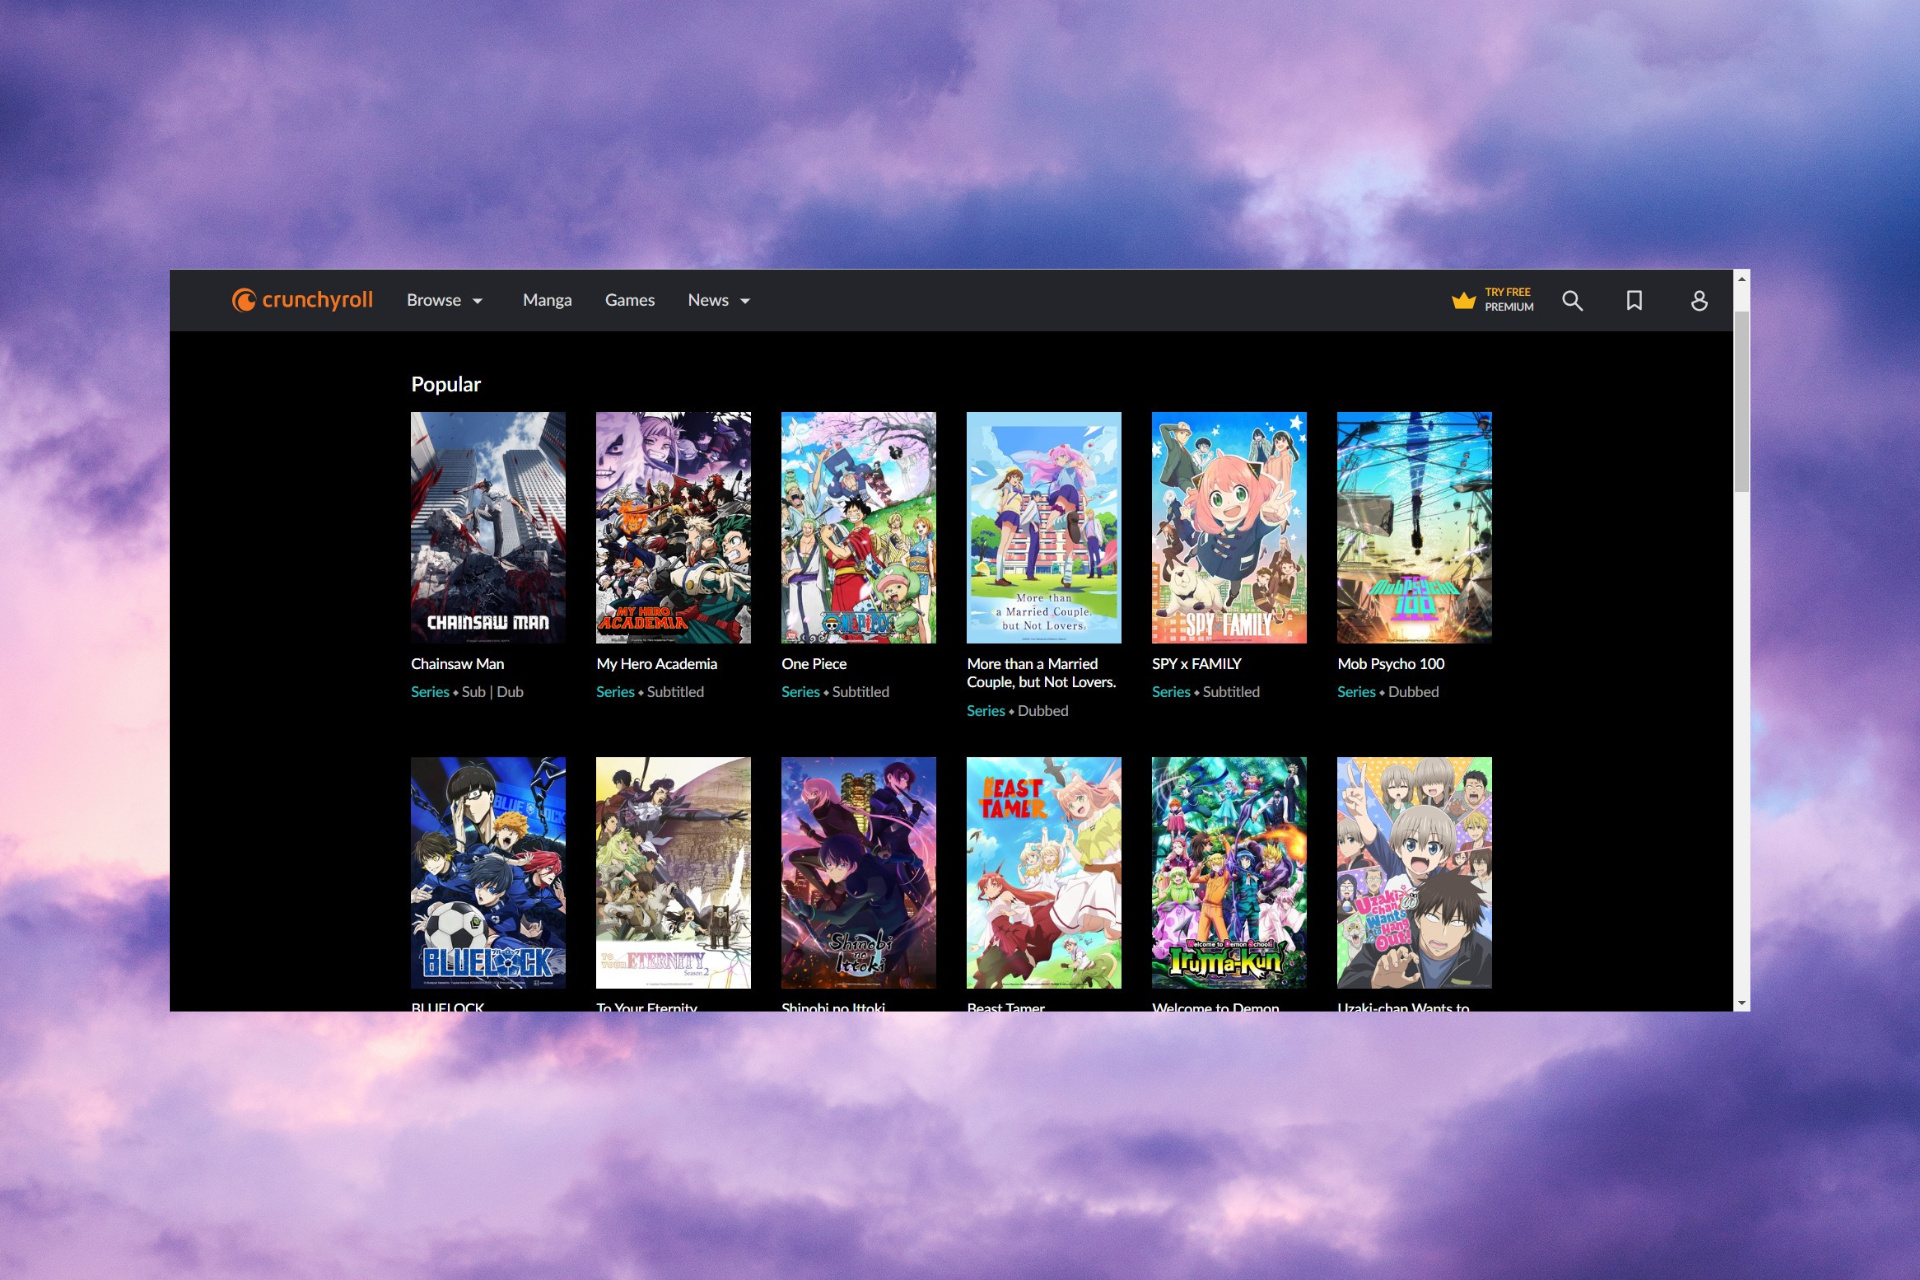Open the user account profile icon
1920x1280 pixels.
[x=1699, y=300]
